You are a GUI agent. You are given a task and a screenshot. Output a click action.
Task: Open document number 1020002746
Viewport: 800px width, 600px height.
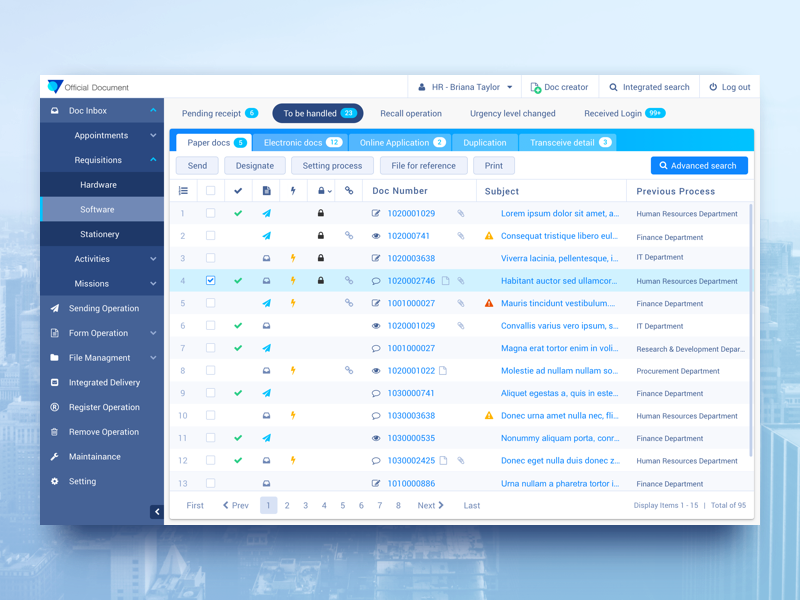[411, 281]
